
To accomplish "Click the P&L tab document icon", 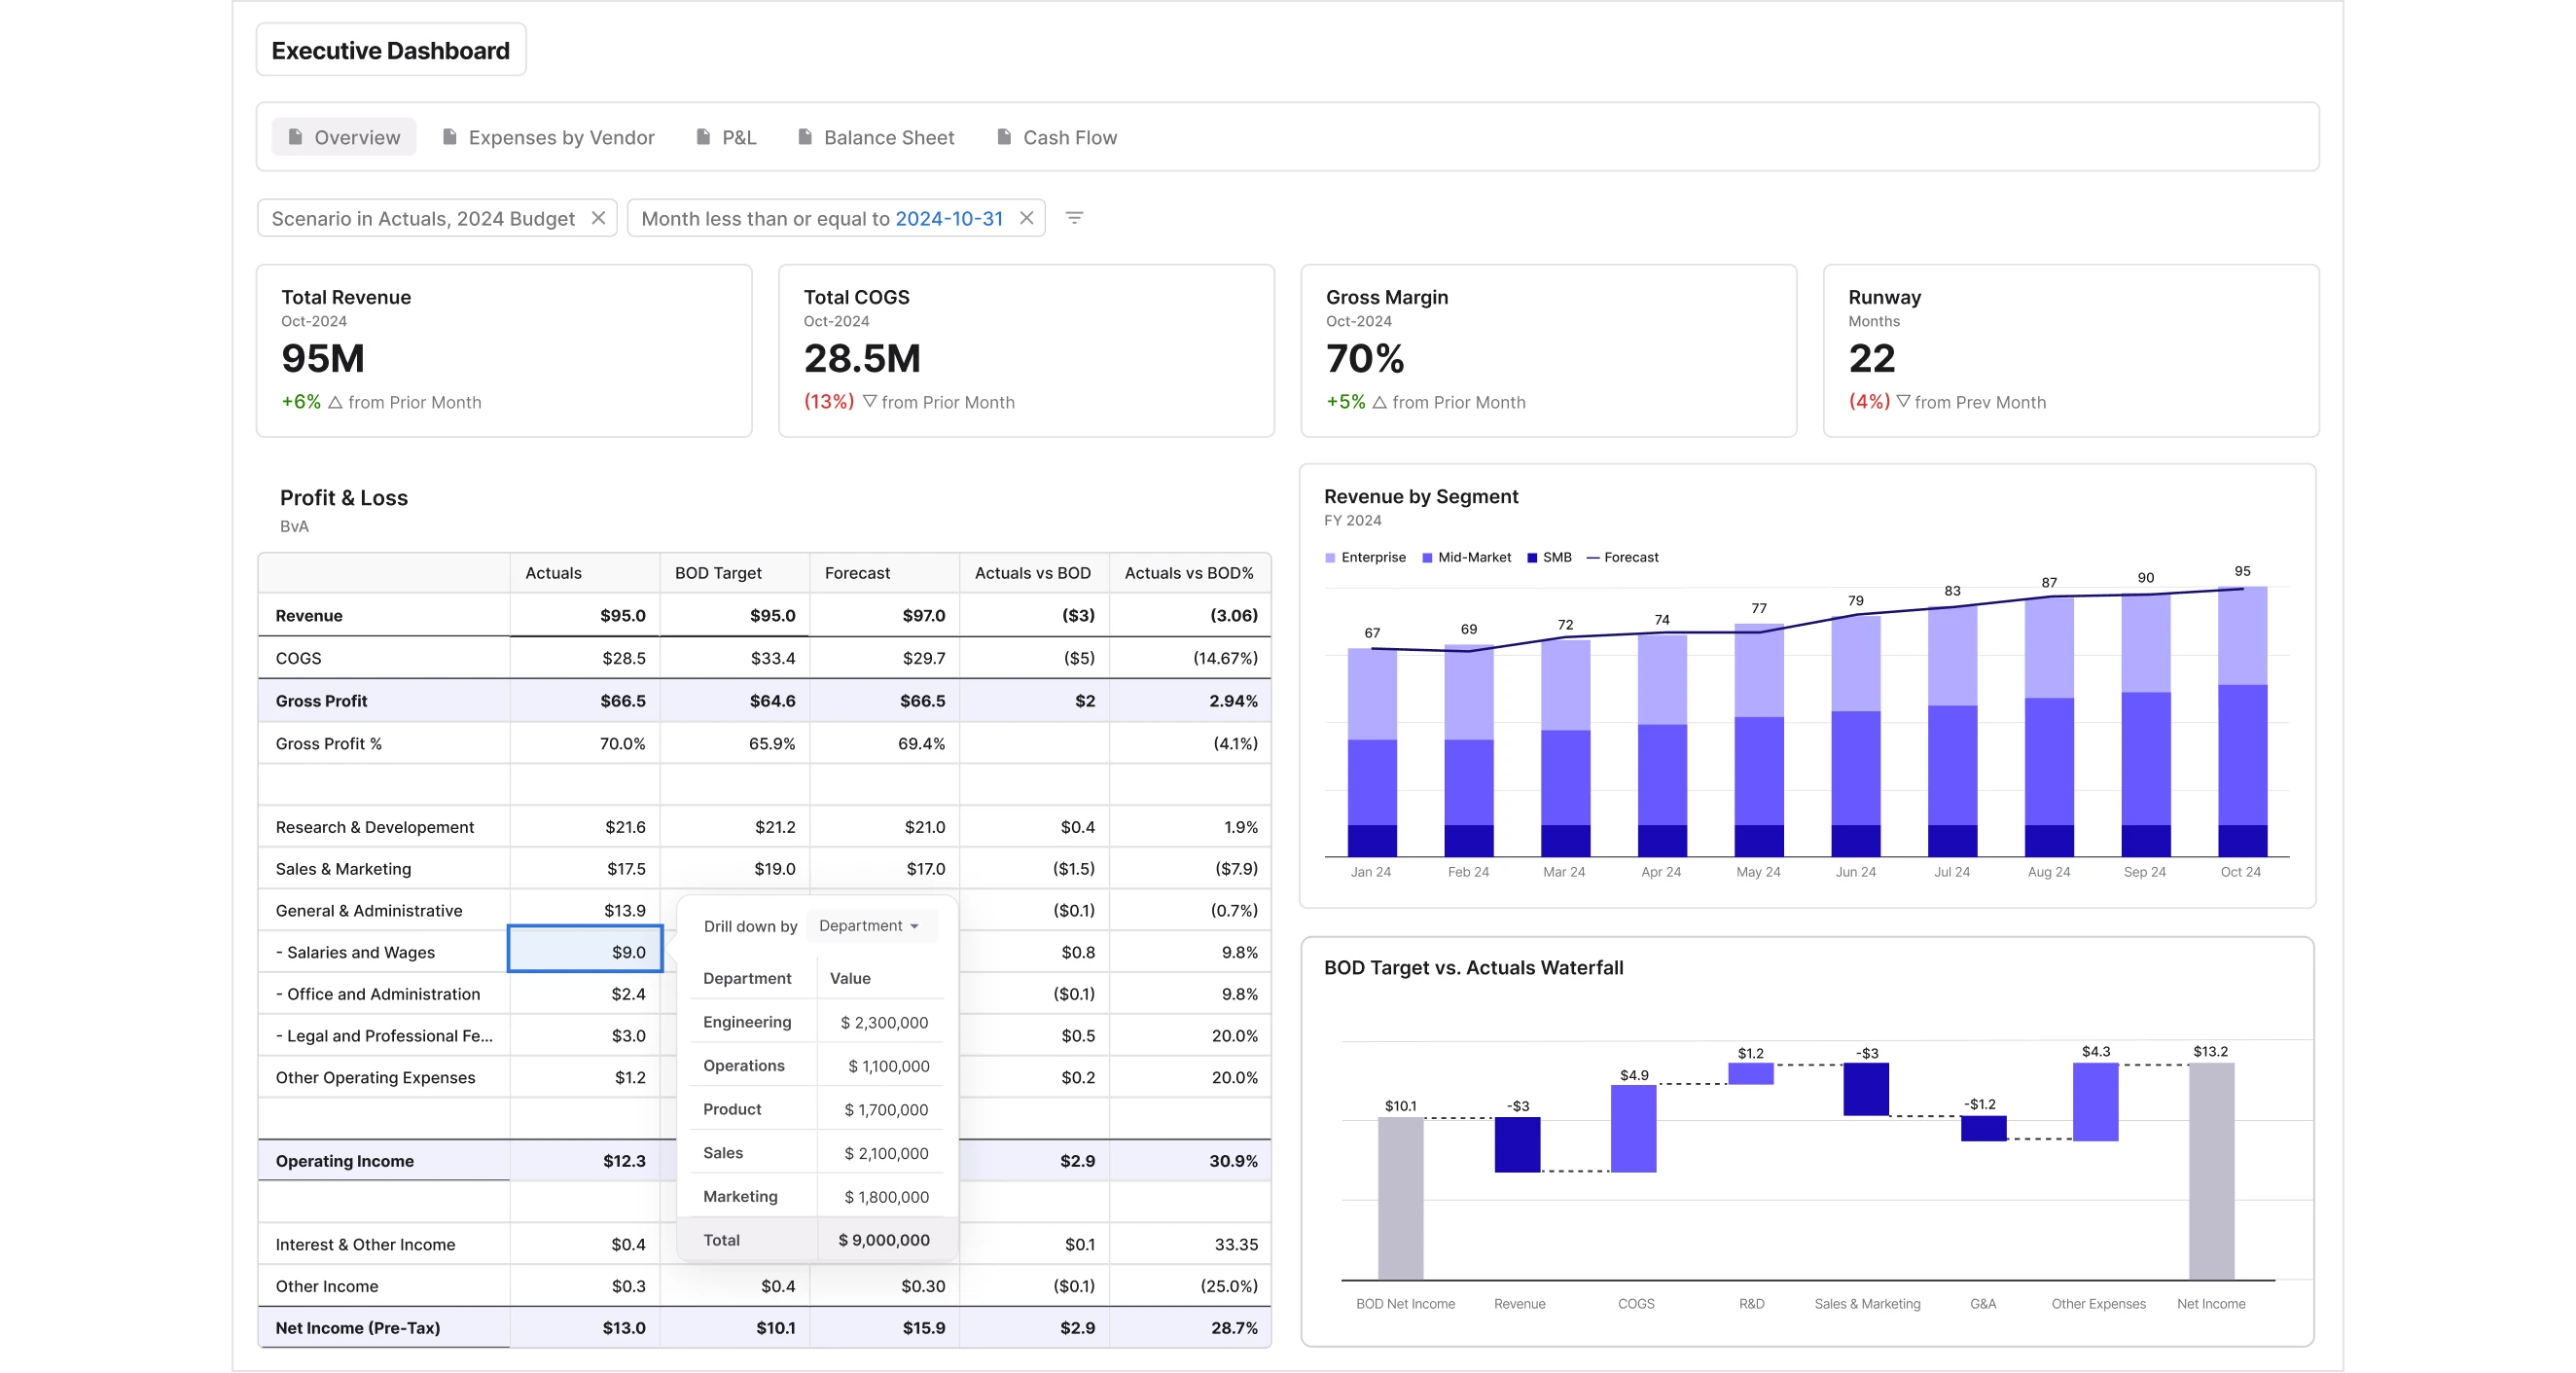I will [x=703, y=137].
